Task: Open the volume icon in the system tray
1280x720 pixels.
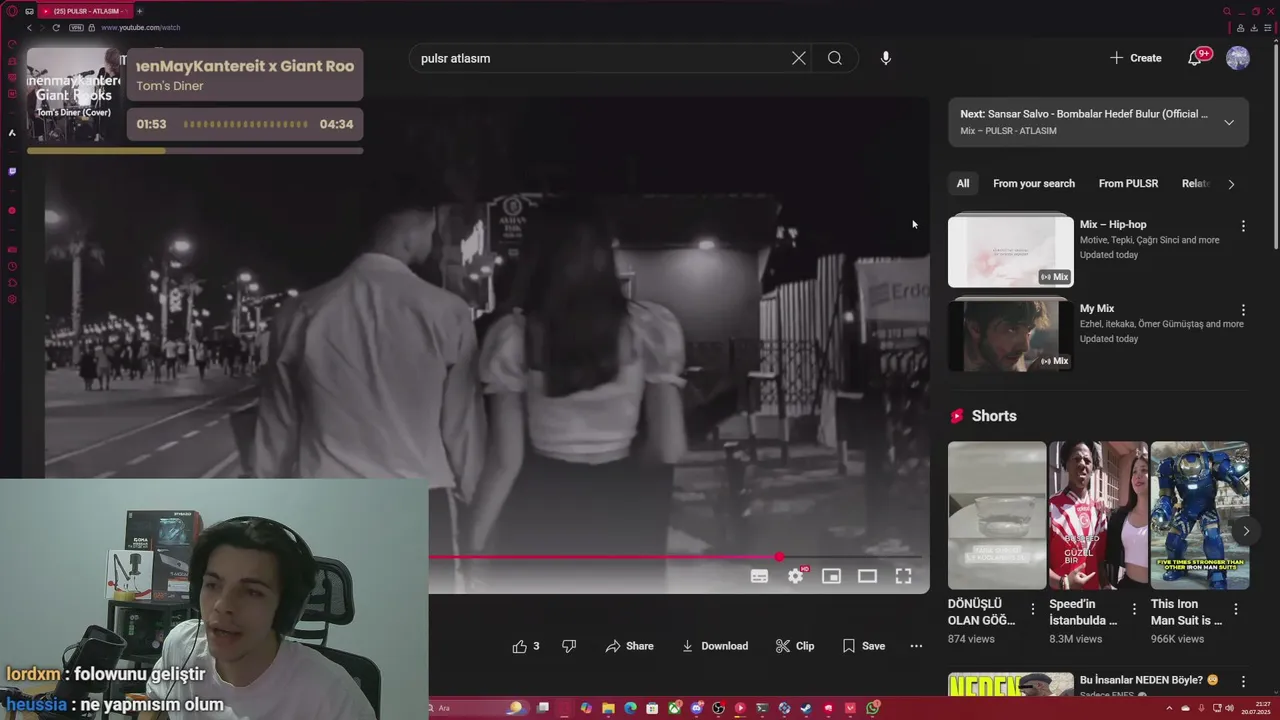Action: pyautogui.click(x=1229, y=708)
